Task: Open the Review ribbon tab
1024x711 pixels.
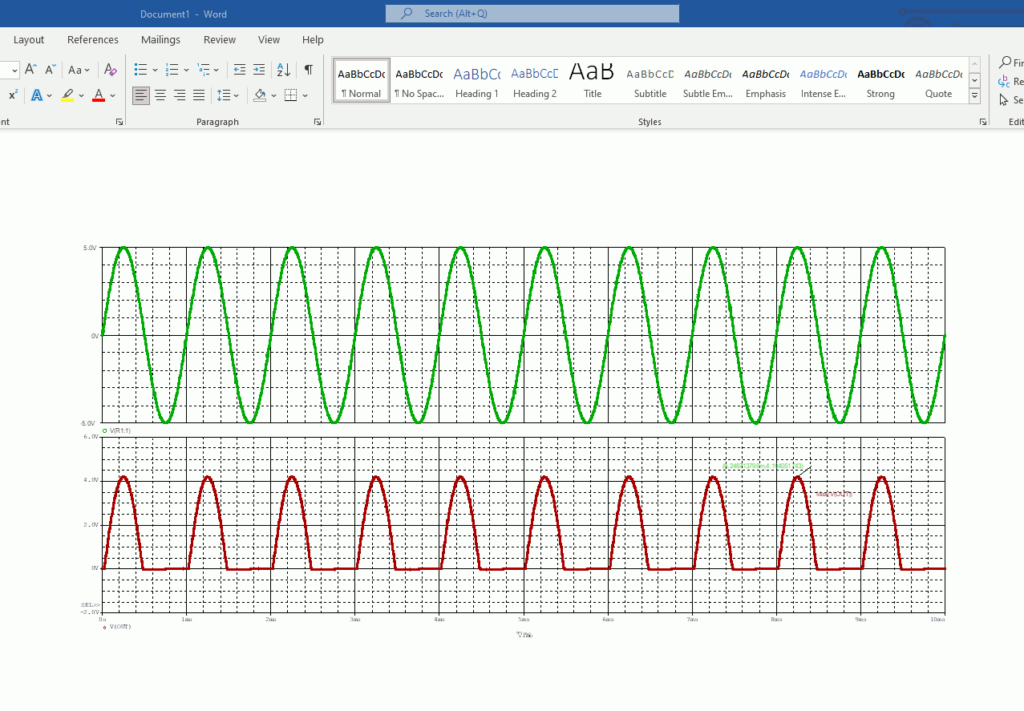Action: pos(219,40)
